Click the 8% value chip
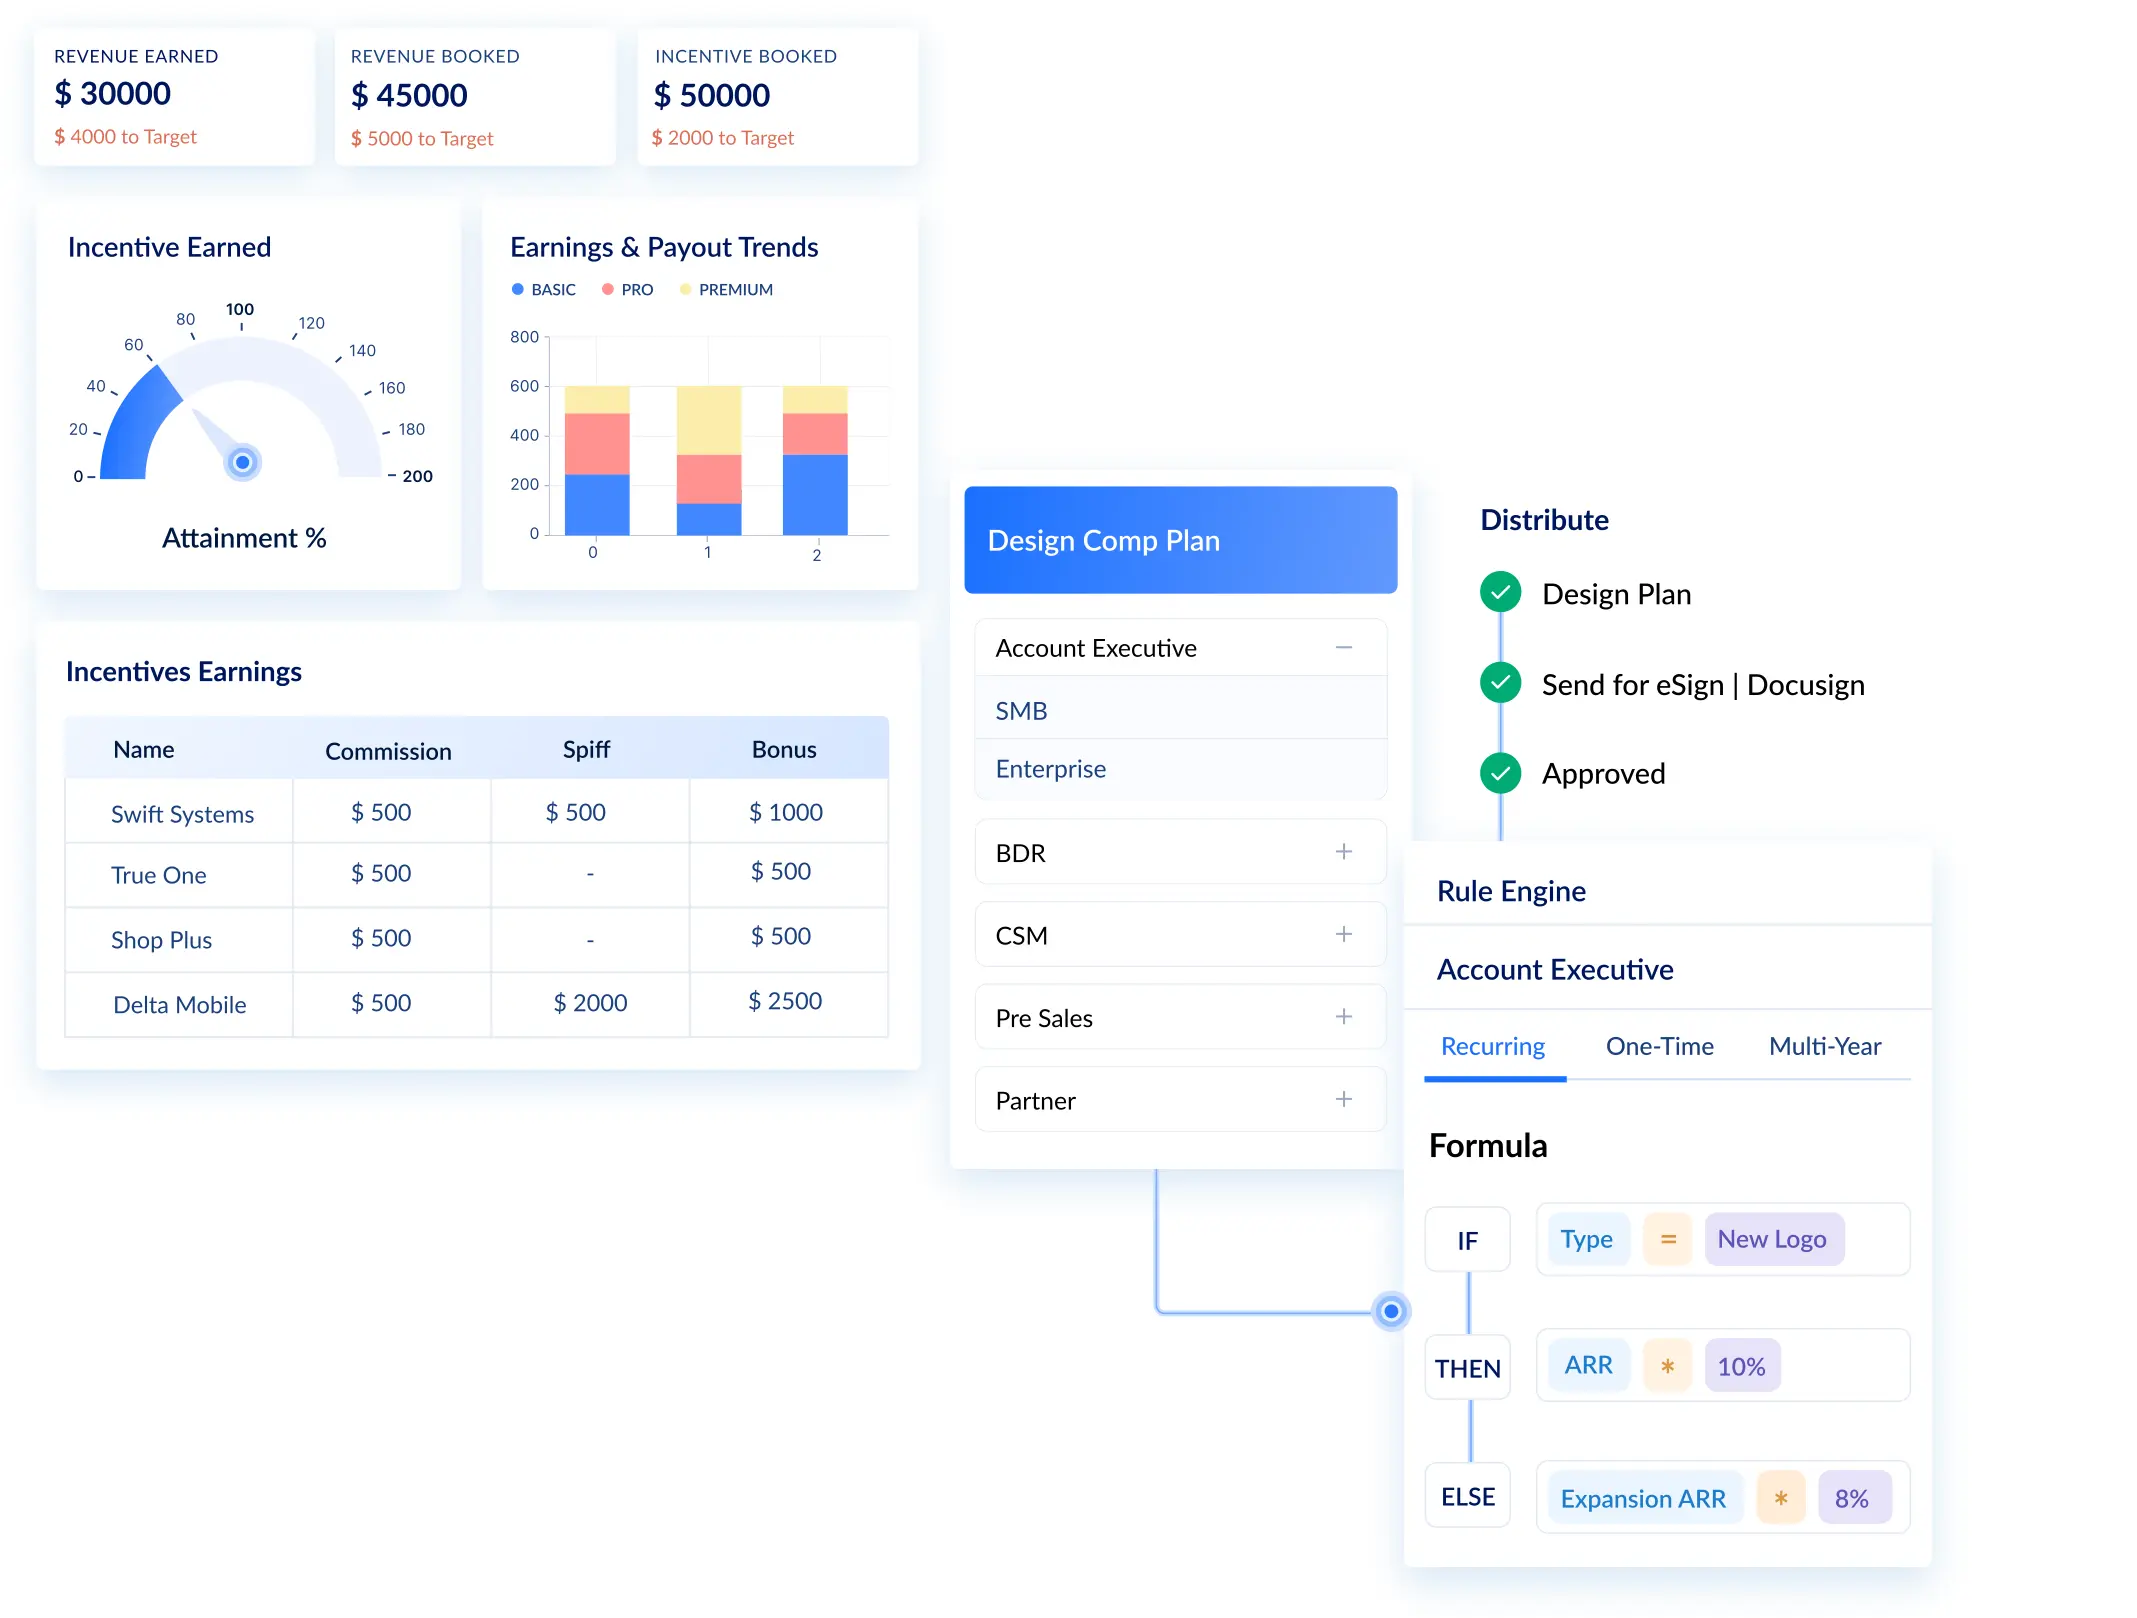The width and height of the screenshot is (2137, 1618). point(1853,1498)
